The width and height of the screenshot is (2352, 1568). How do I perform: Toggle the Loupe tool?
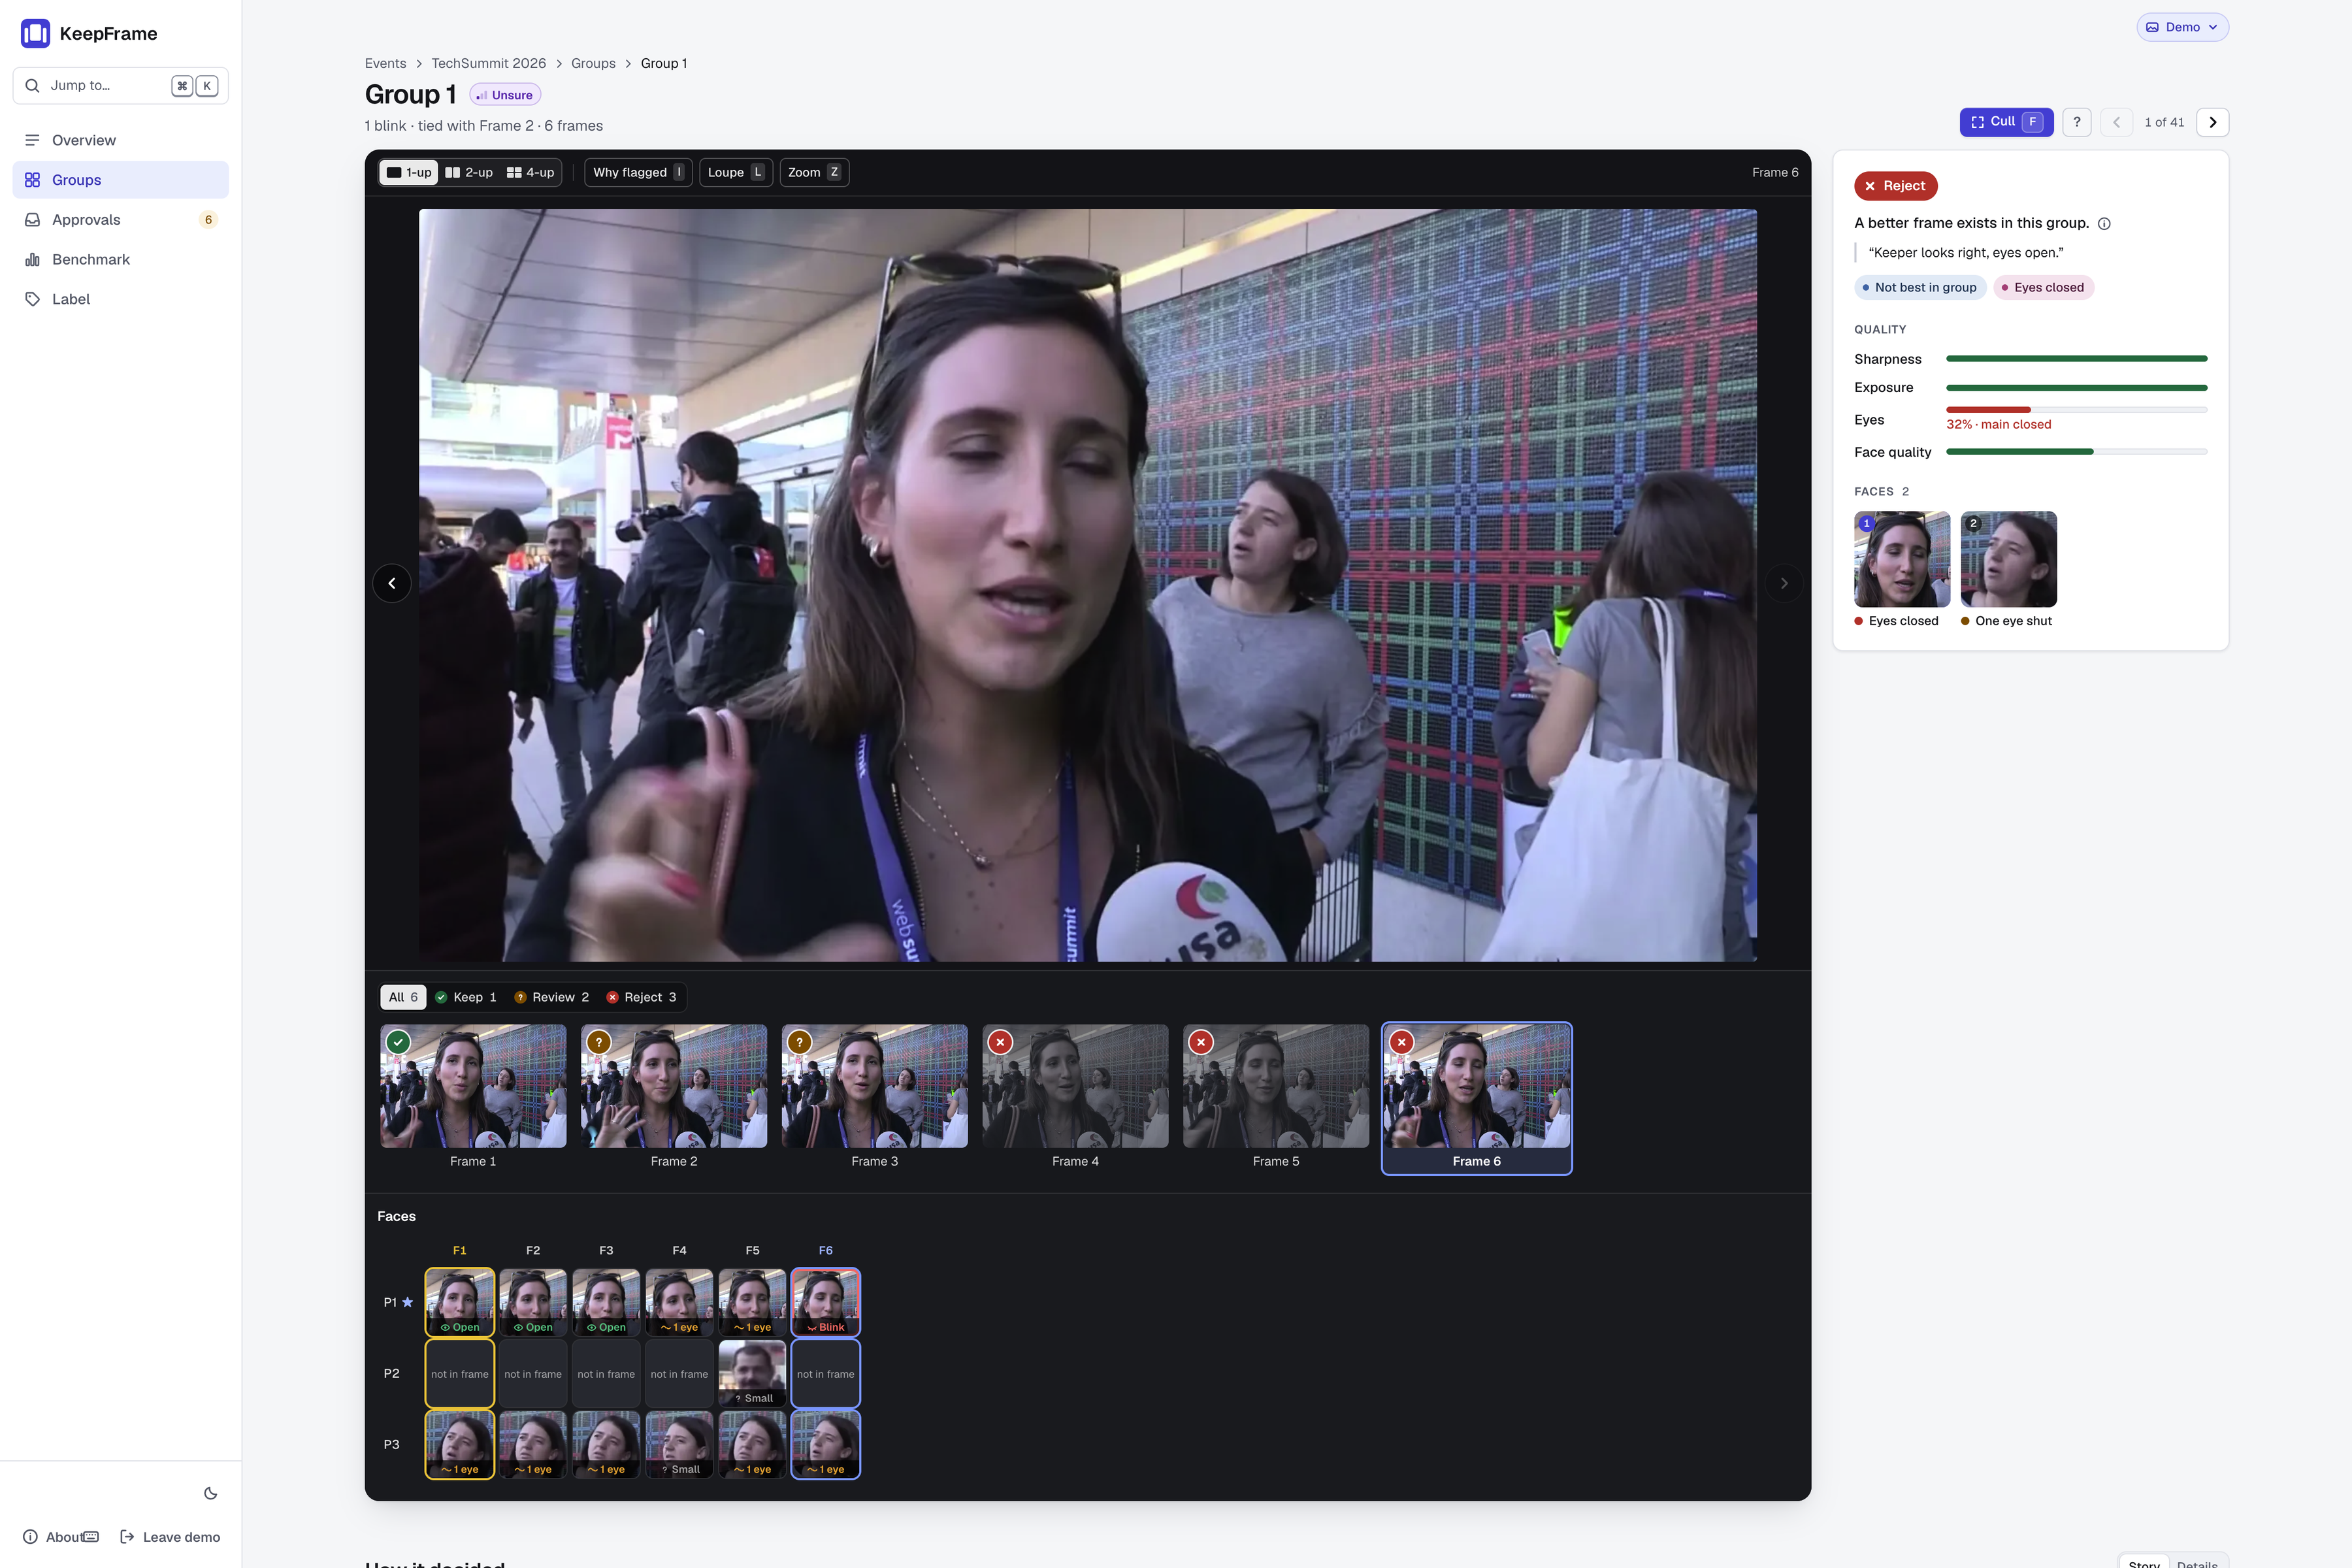[736, 172]
